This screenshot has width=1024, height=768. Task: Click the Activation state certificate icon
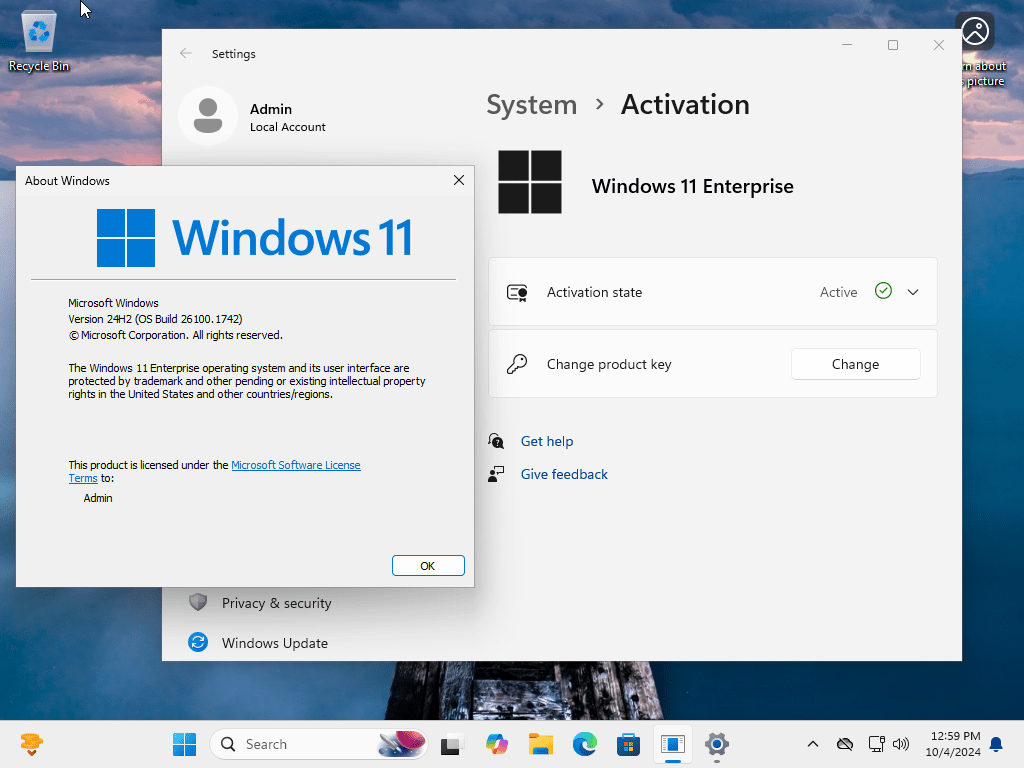517,293
